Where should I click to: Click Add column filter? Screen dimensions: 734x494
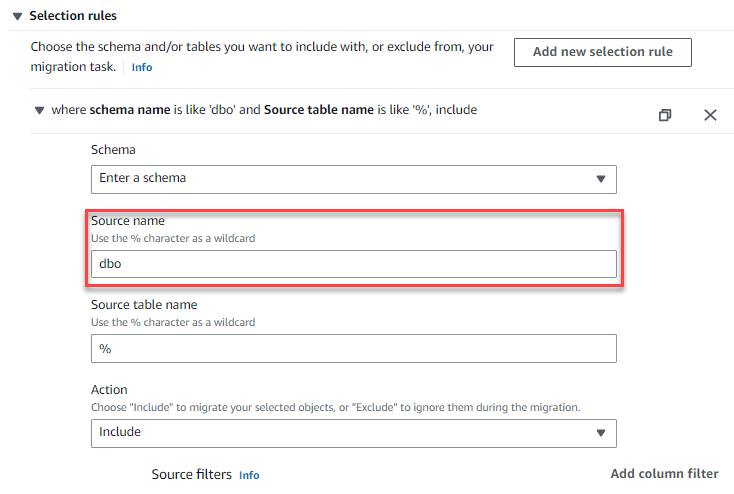[664, 474]
